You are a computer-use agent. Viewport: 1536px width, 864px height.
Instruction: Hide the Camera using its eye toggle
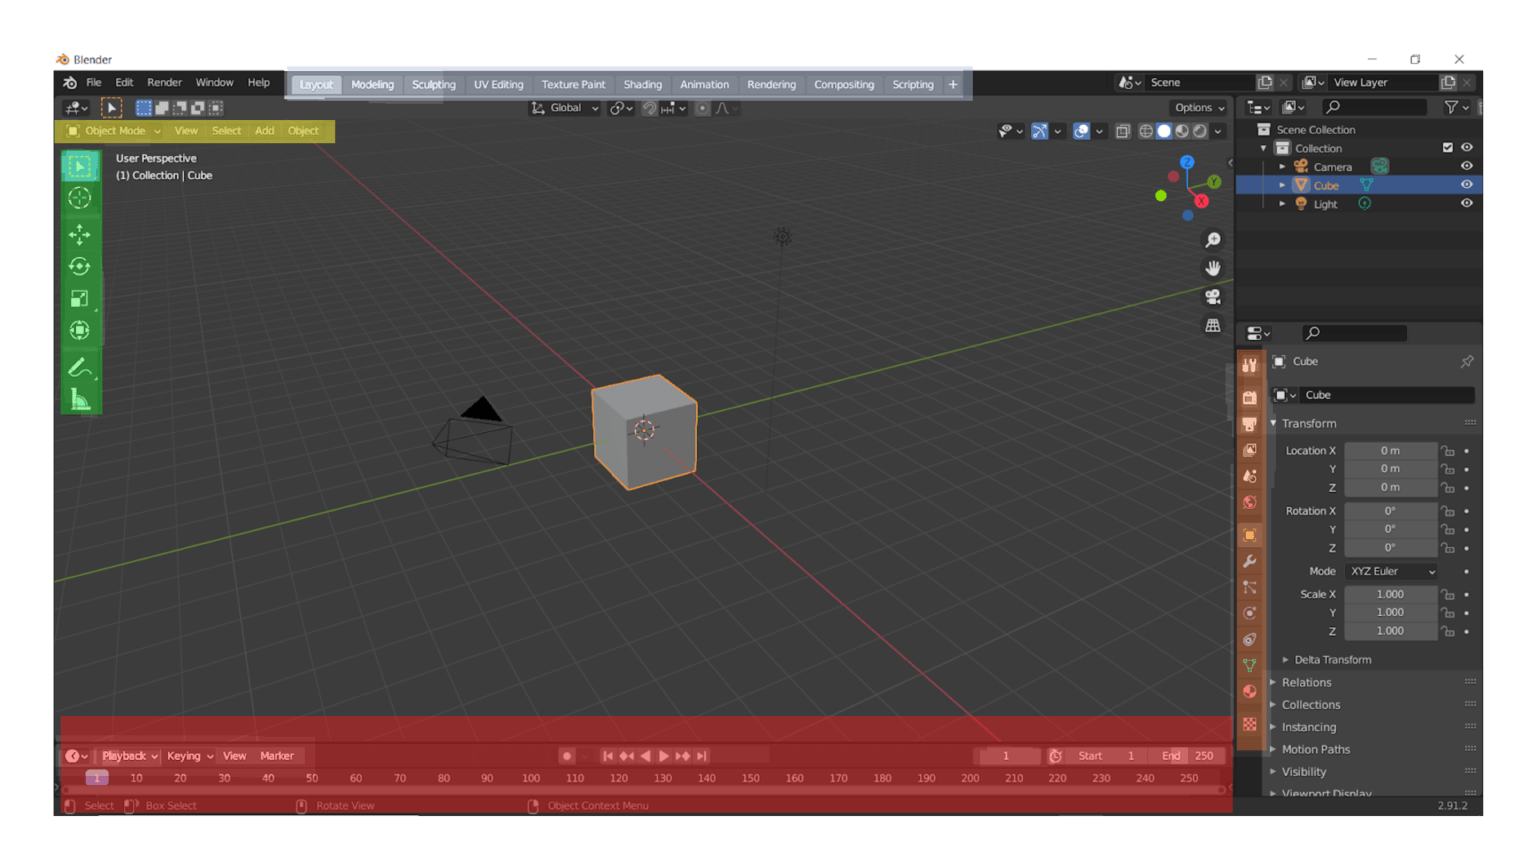pyautogui.click(x=1466, y=166)
